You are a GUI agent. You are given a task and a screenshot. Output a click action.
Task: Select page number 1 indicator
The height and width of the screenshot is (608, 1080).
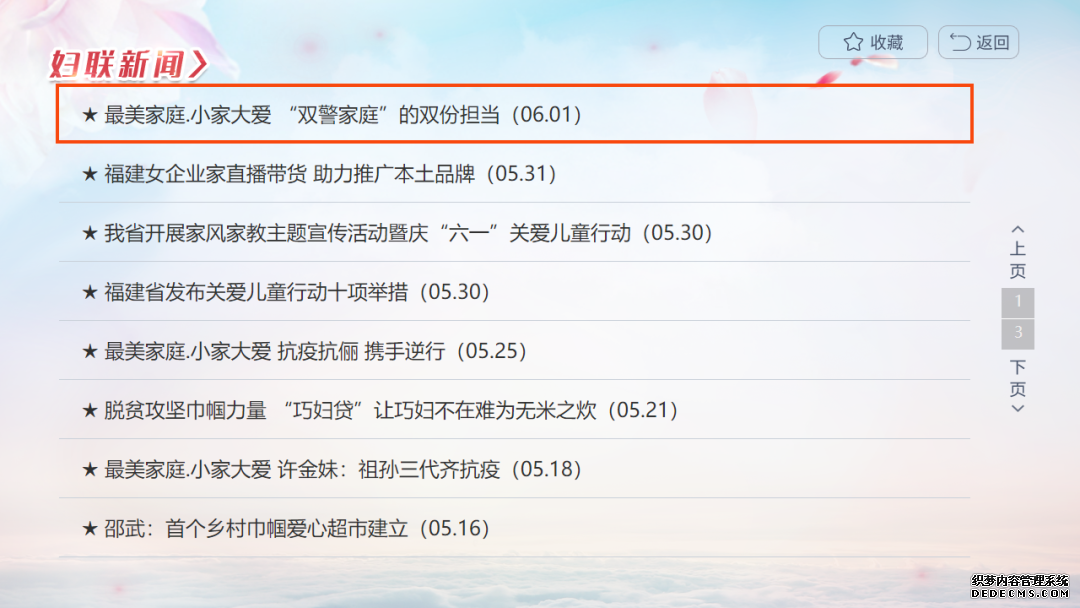1018,302
